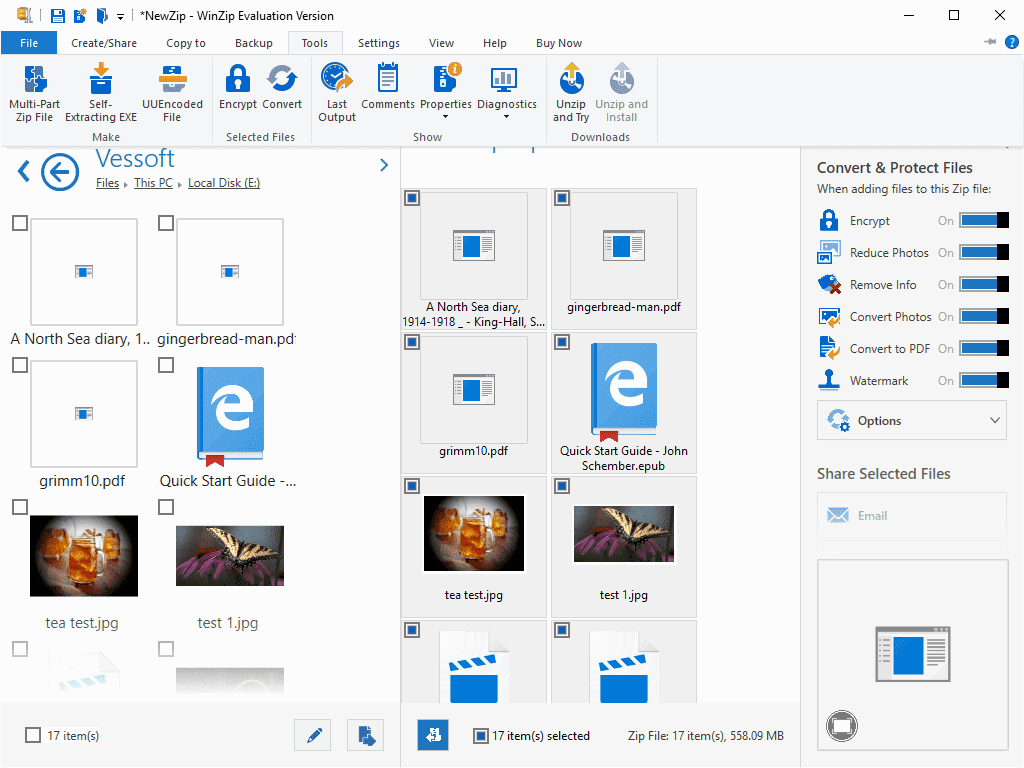Go back using the circled arrow button

click(60, 172)
